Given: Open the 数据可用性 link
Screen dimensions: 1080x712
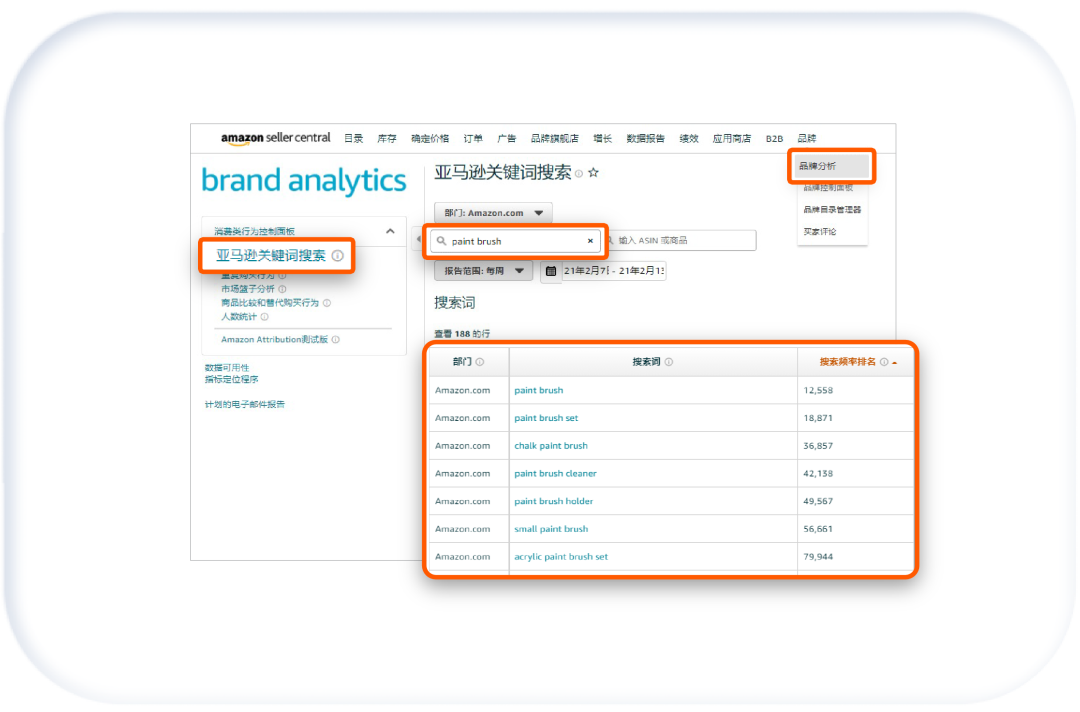Looking at the screenshot, I should (227, 368).
